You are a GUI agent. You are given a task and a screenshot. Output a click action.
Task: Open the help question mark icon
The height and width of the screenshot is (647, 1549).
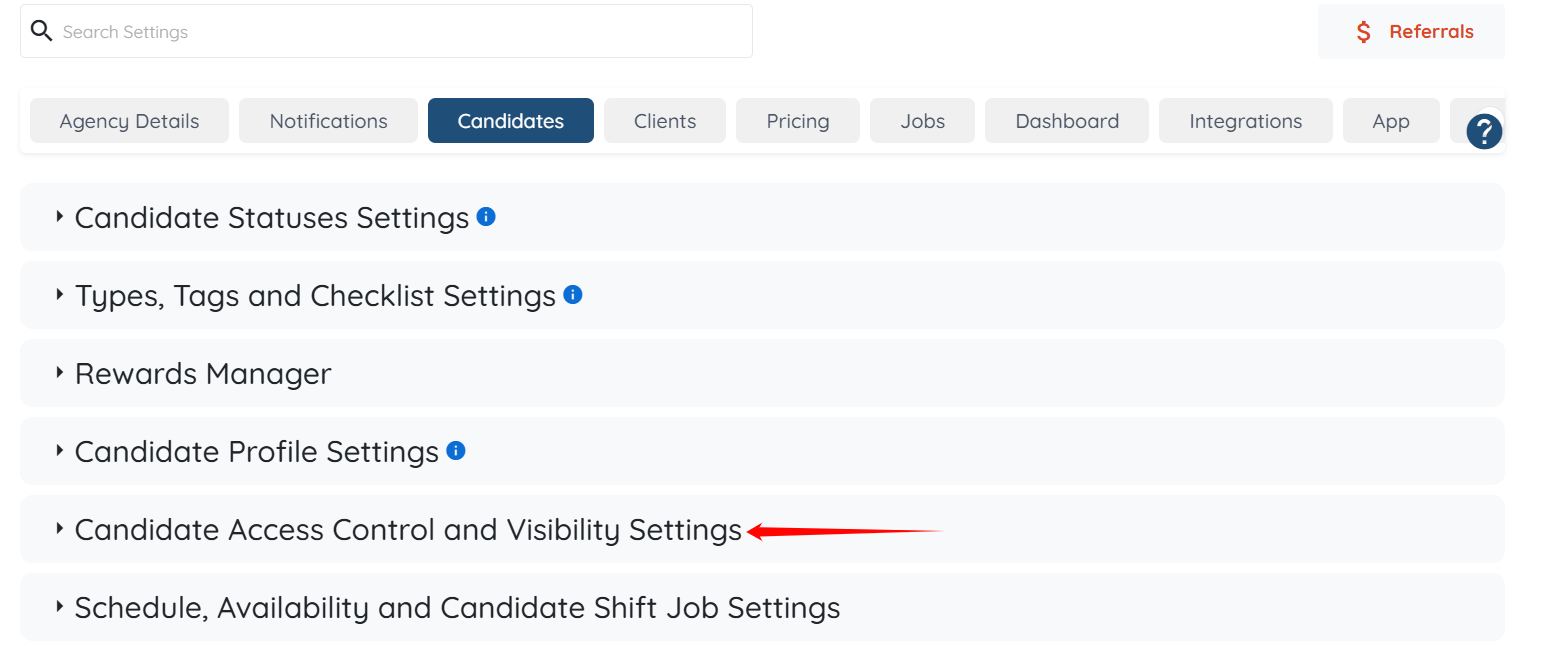click(x=1484, y=132)
